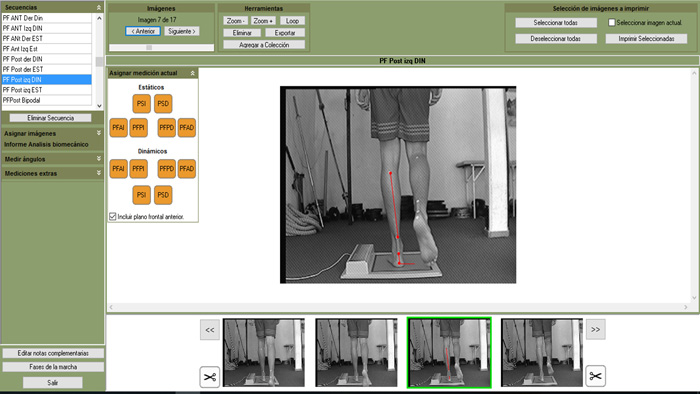Assign dynamic PFPD measurement under Dinámicos
This screenshot has width=700, height=394.
pos(167,169)
